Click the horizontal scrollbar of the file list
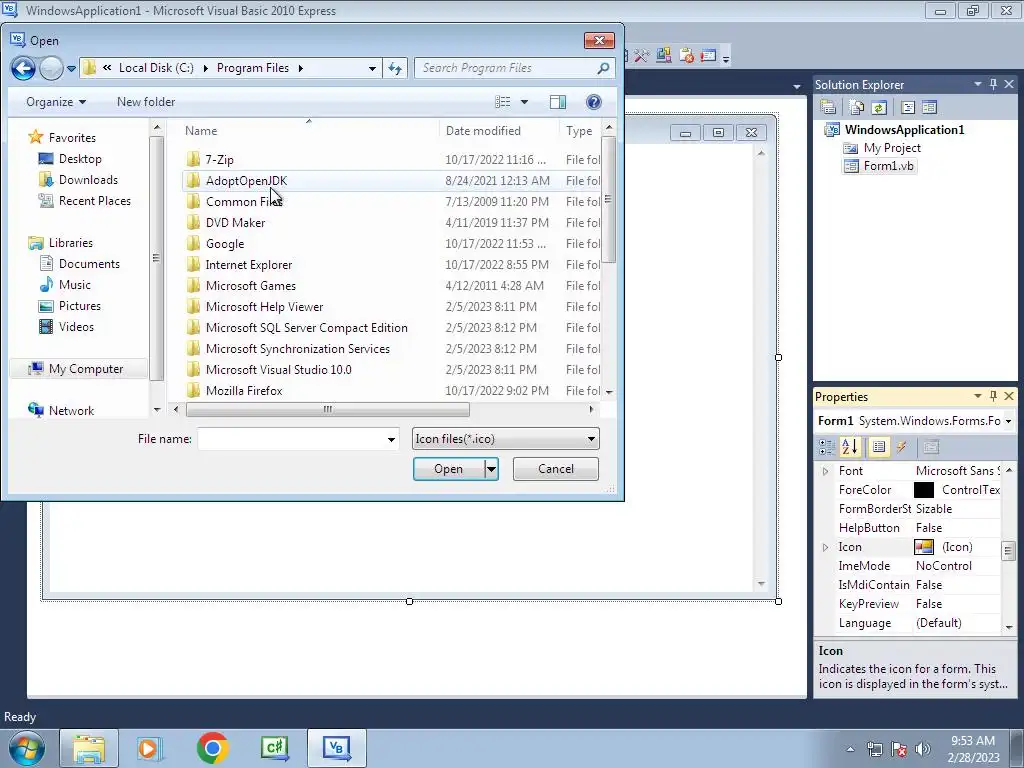Viewport: 1024px width, 768px height. [328, 409]
